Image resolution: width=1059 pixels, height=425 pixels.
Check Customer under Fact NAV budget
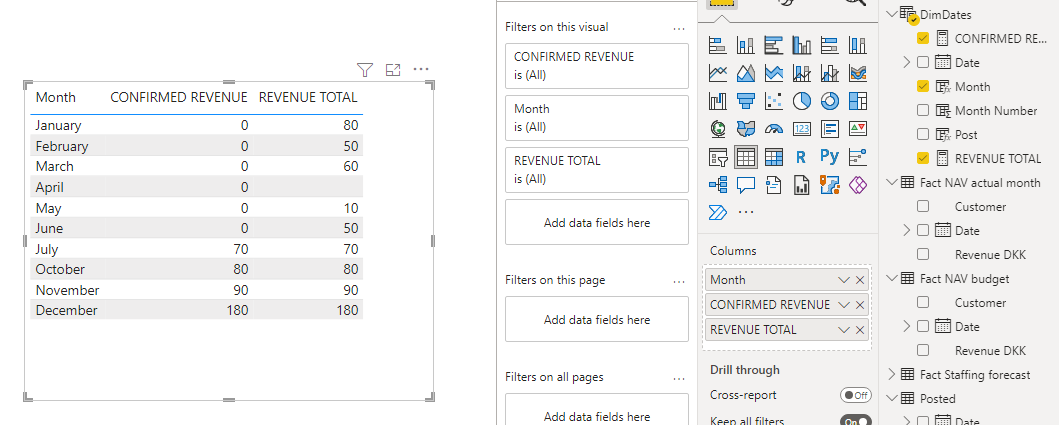(x=923, y=302)
